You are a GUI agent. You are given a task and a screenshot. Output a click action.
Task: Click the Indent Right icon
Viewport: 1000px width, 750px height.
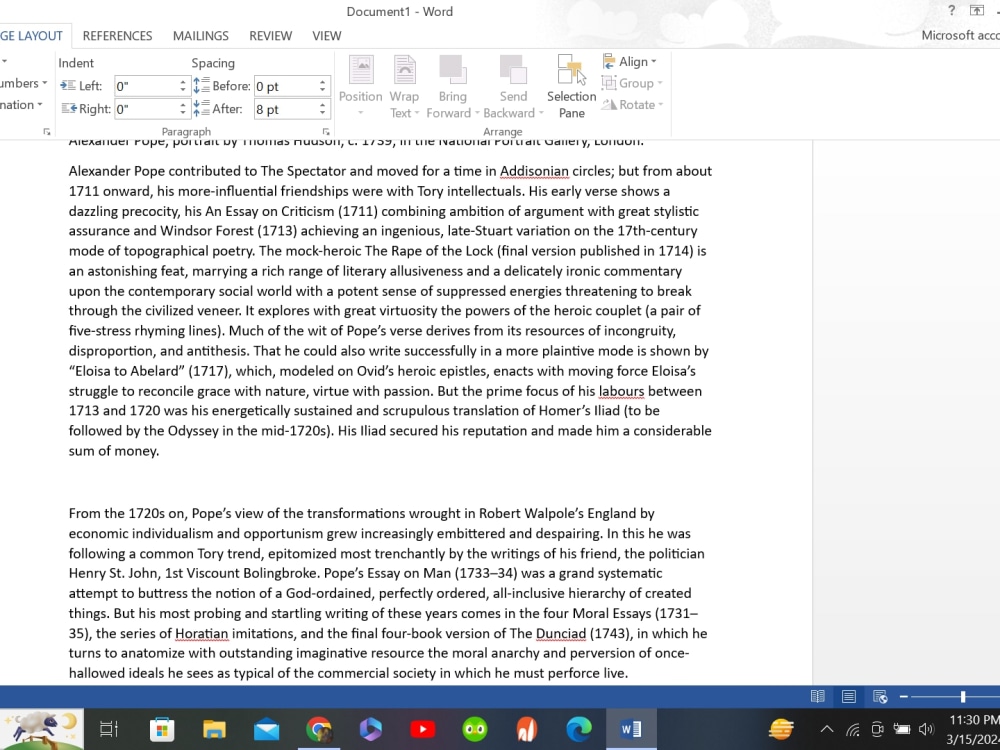pyautogui.click(x=68, y=108)
